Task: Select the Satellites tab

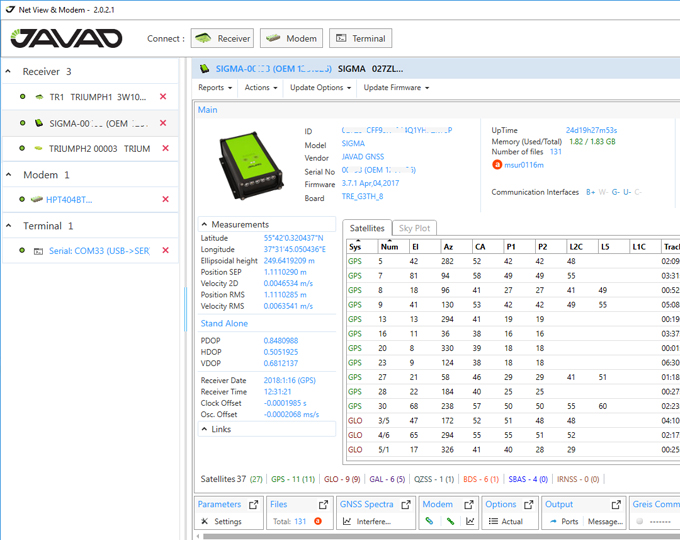Action: (x=367, y=228)
